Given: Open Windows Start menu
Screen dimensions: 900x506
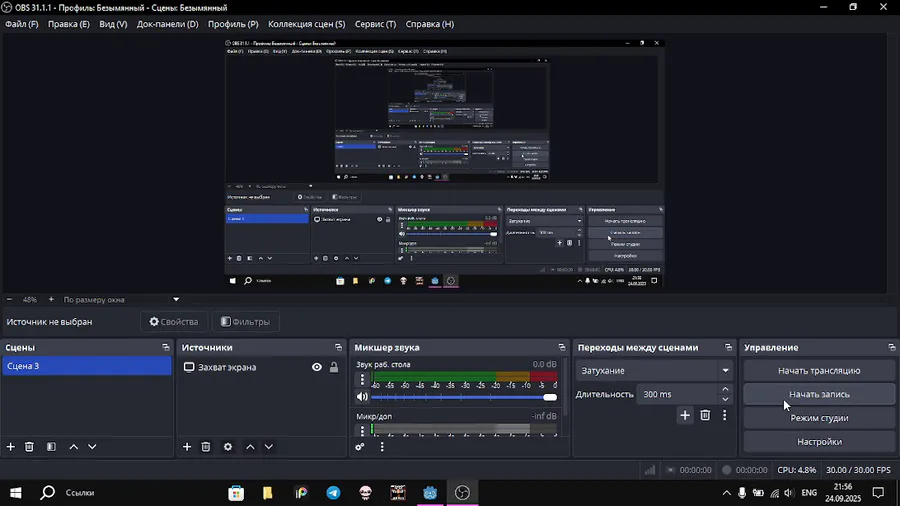Looking at the screenshot, I should 15,493.
